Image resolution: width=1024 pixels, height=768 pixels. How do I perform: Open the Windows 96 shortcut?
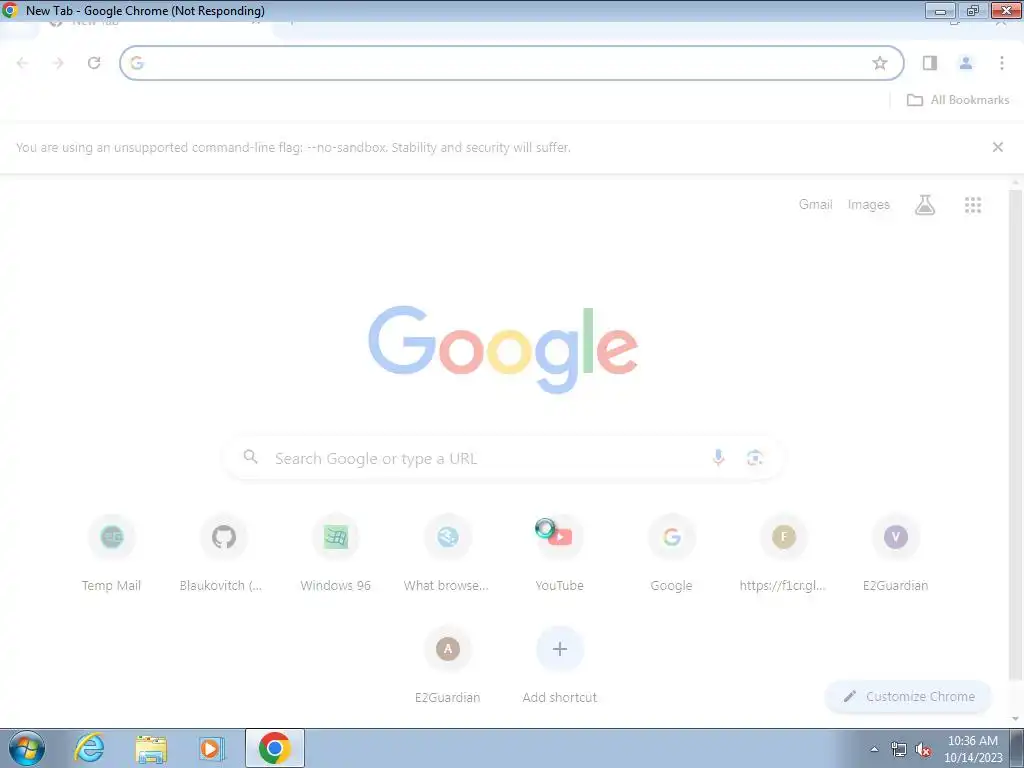336,553
